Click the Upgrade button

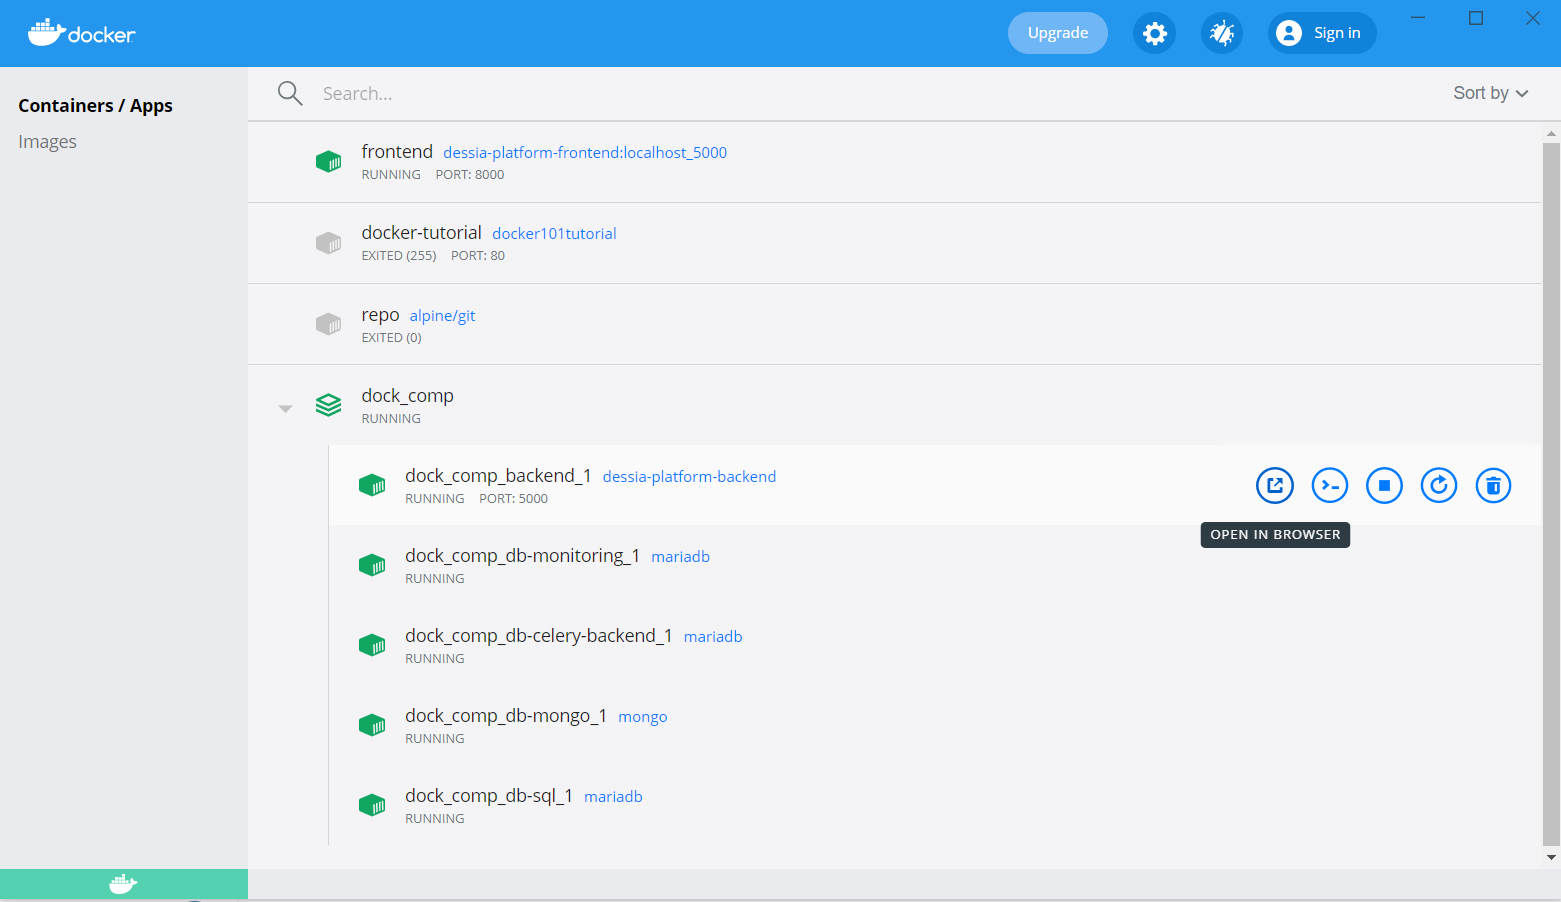(x=1058, y=33)
